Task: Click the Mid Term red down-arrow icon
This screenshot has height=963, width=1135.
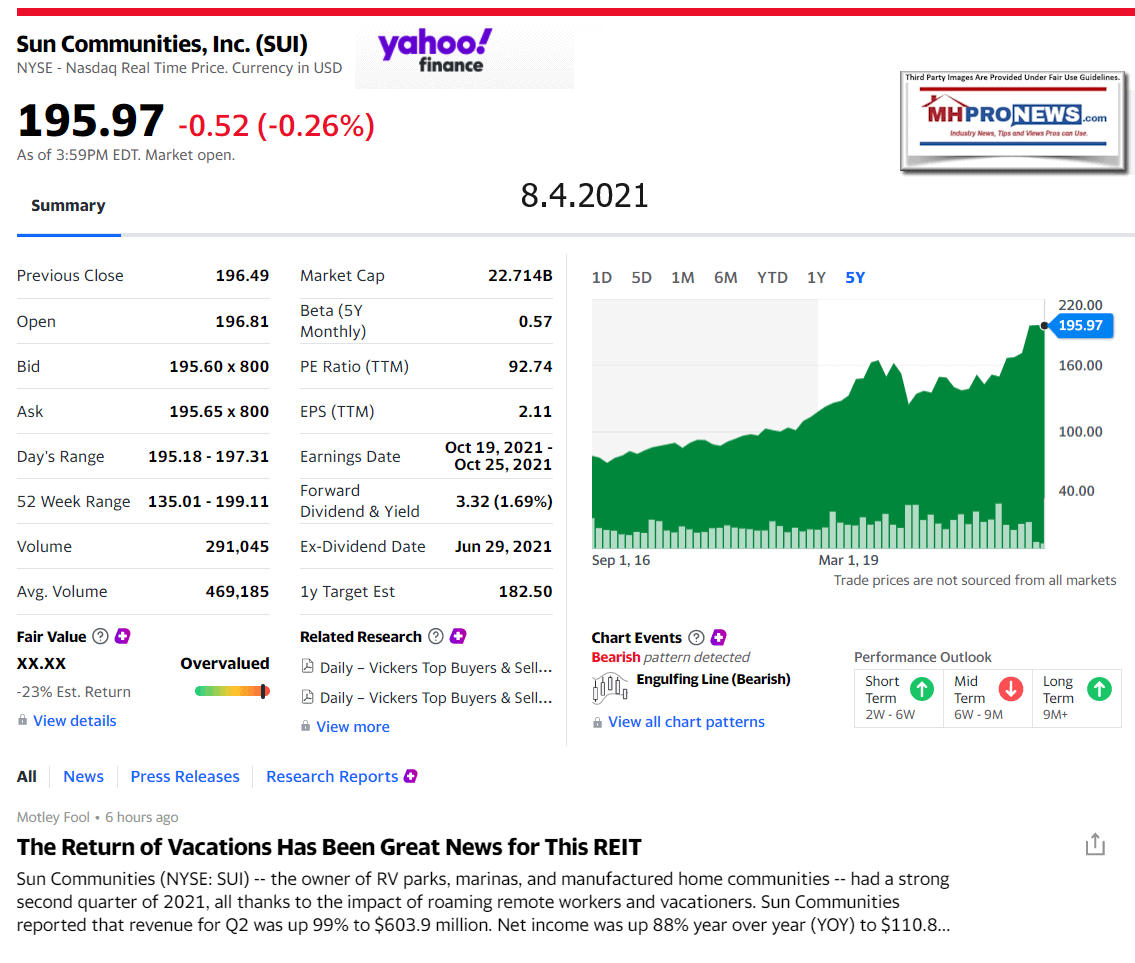Action: (1011, 688)
